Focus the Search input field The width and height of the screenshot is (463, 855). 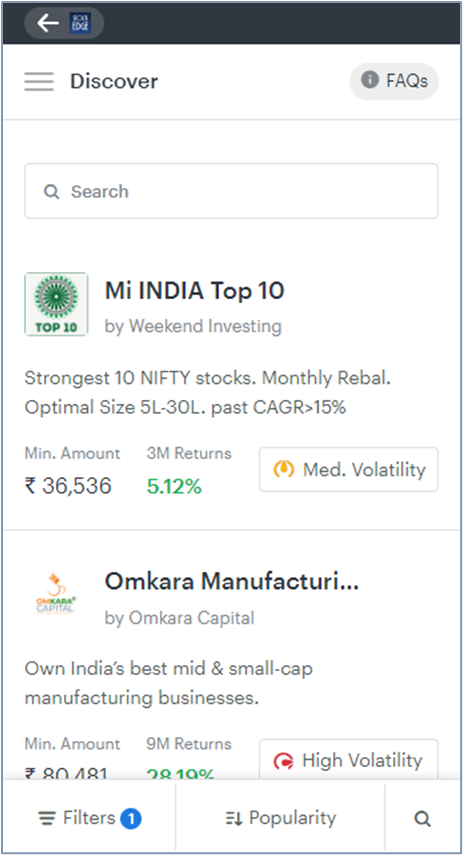tap(231, 191)
